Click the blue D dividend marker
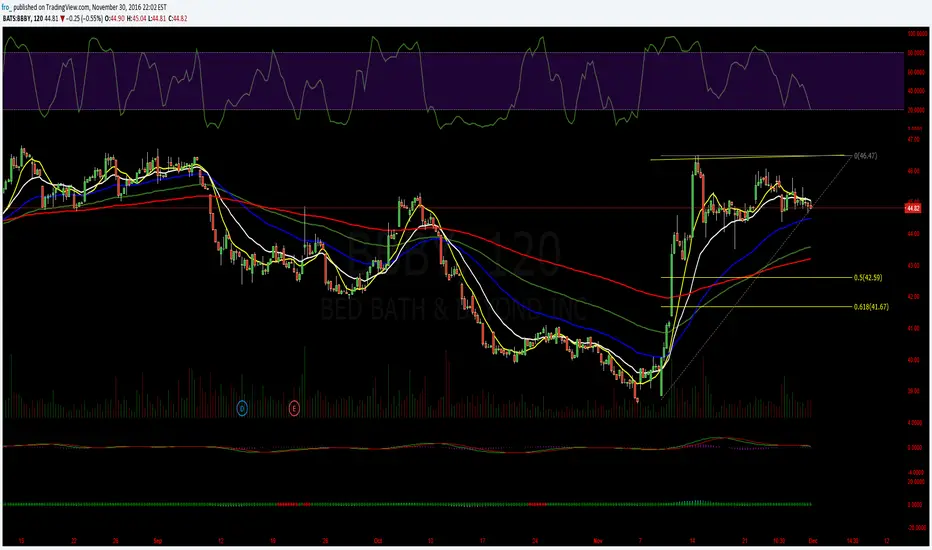The image size is (932, 550). point(242,408)
